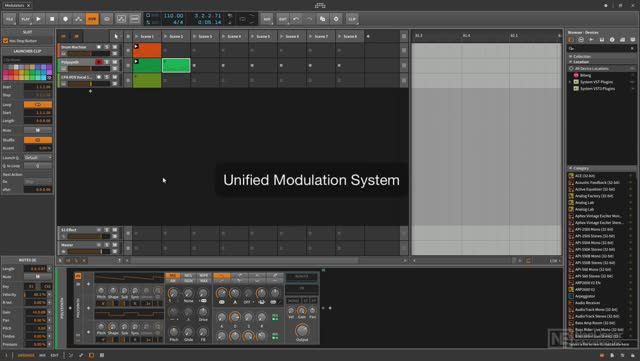
Task: Toggle the automation write icon in the transport bar
Action: tap(78, 19)
